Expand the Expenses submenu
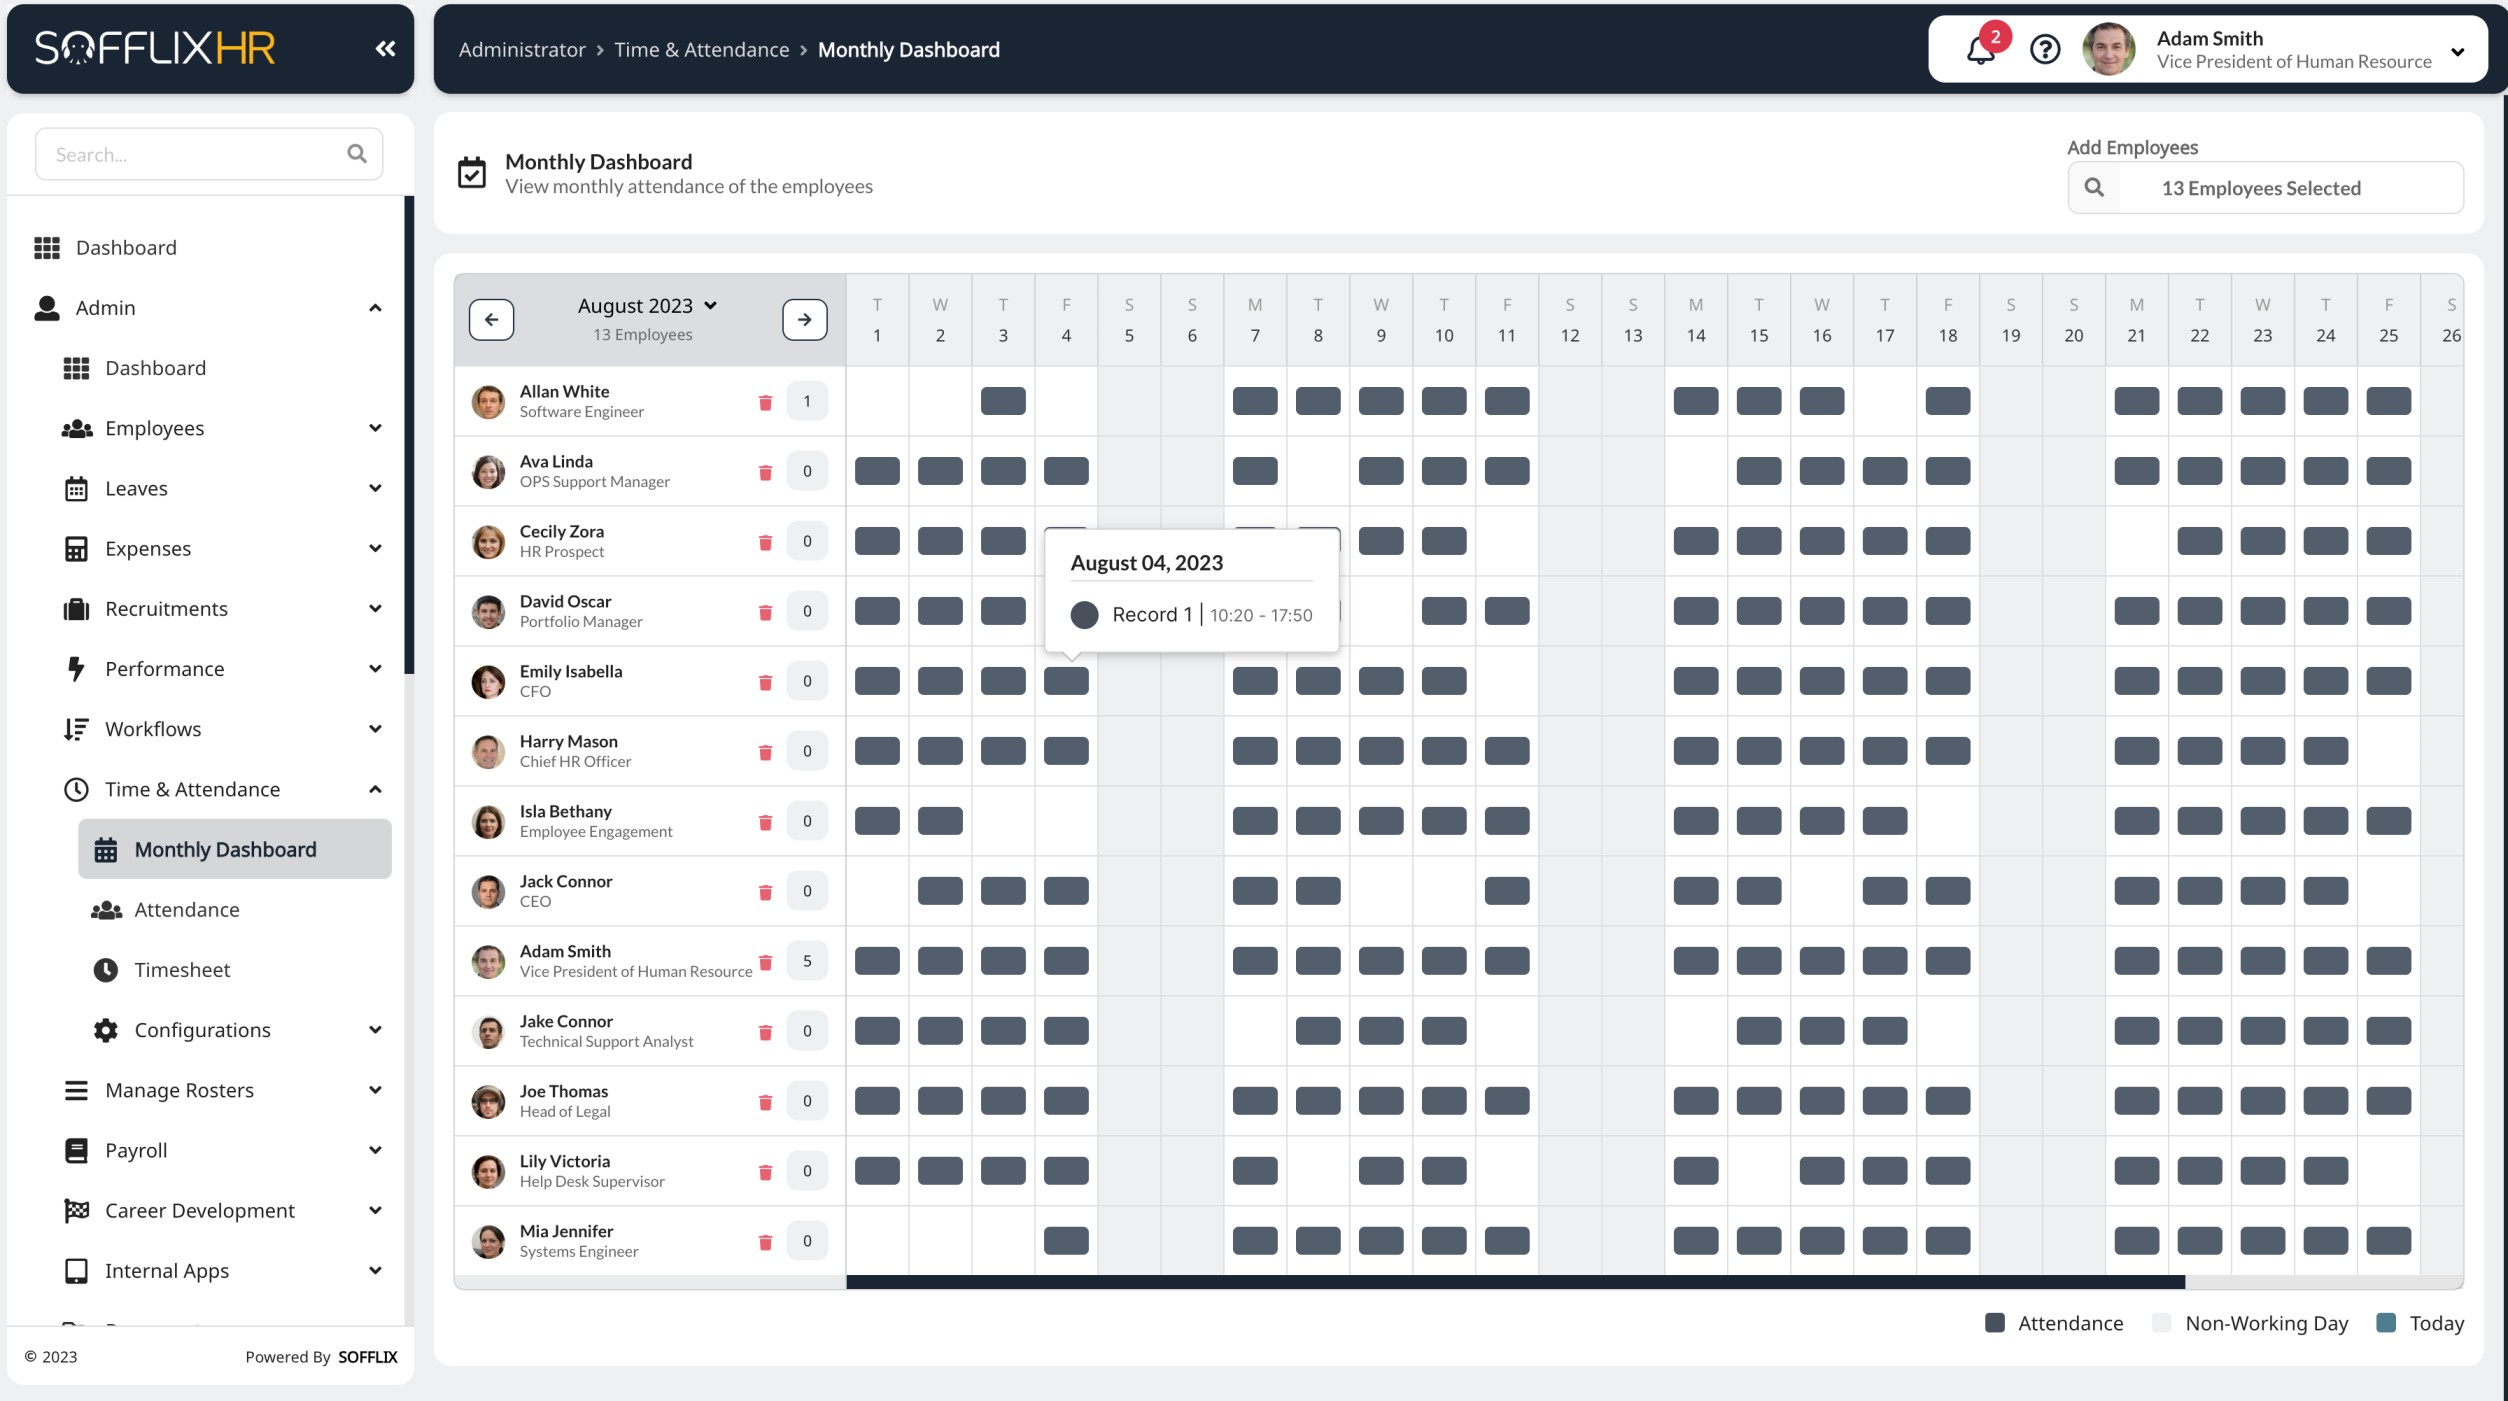 [375, 548]
